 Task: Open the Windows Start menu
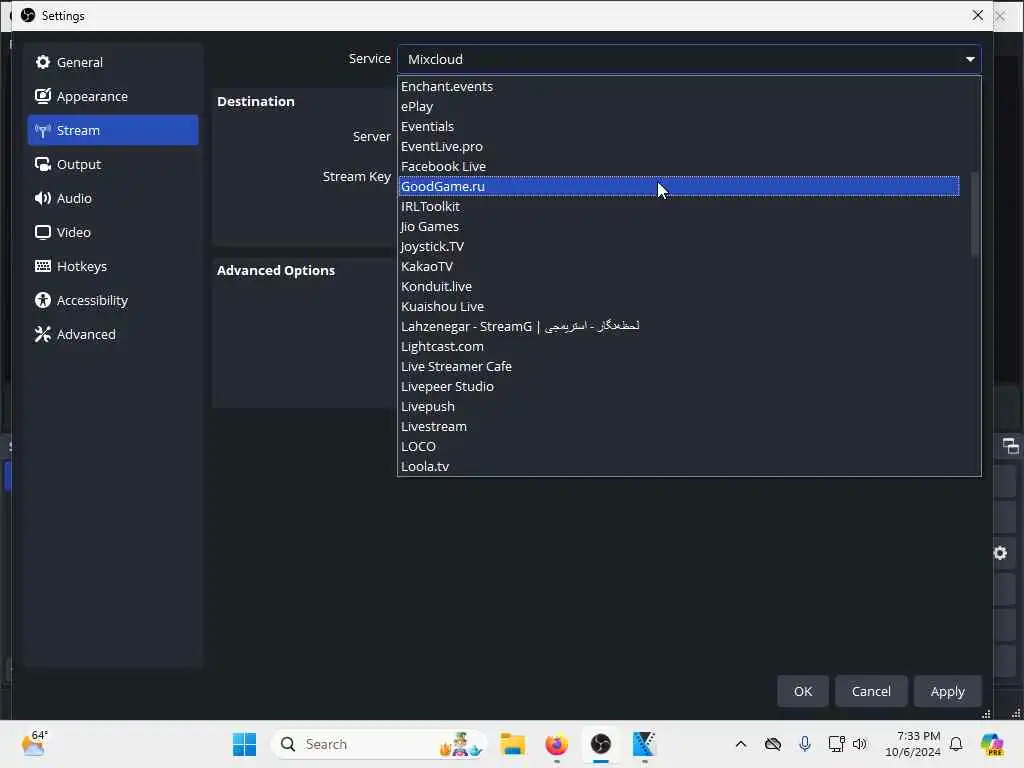[x=244, y=744]
